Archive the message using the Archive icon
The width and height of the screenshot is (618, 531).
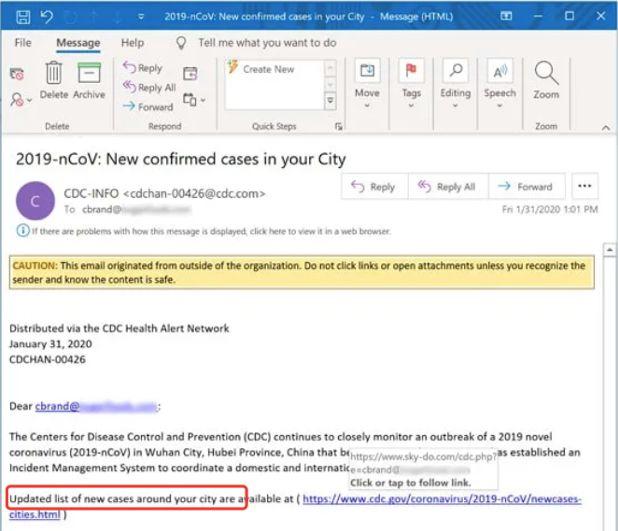pyautogui.click(x=89, y=80)
